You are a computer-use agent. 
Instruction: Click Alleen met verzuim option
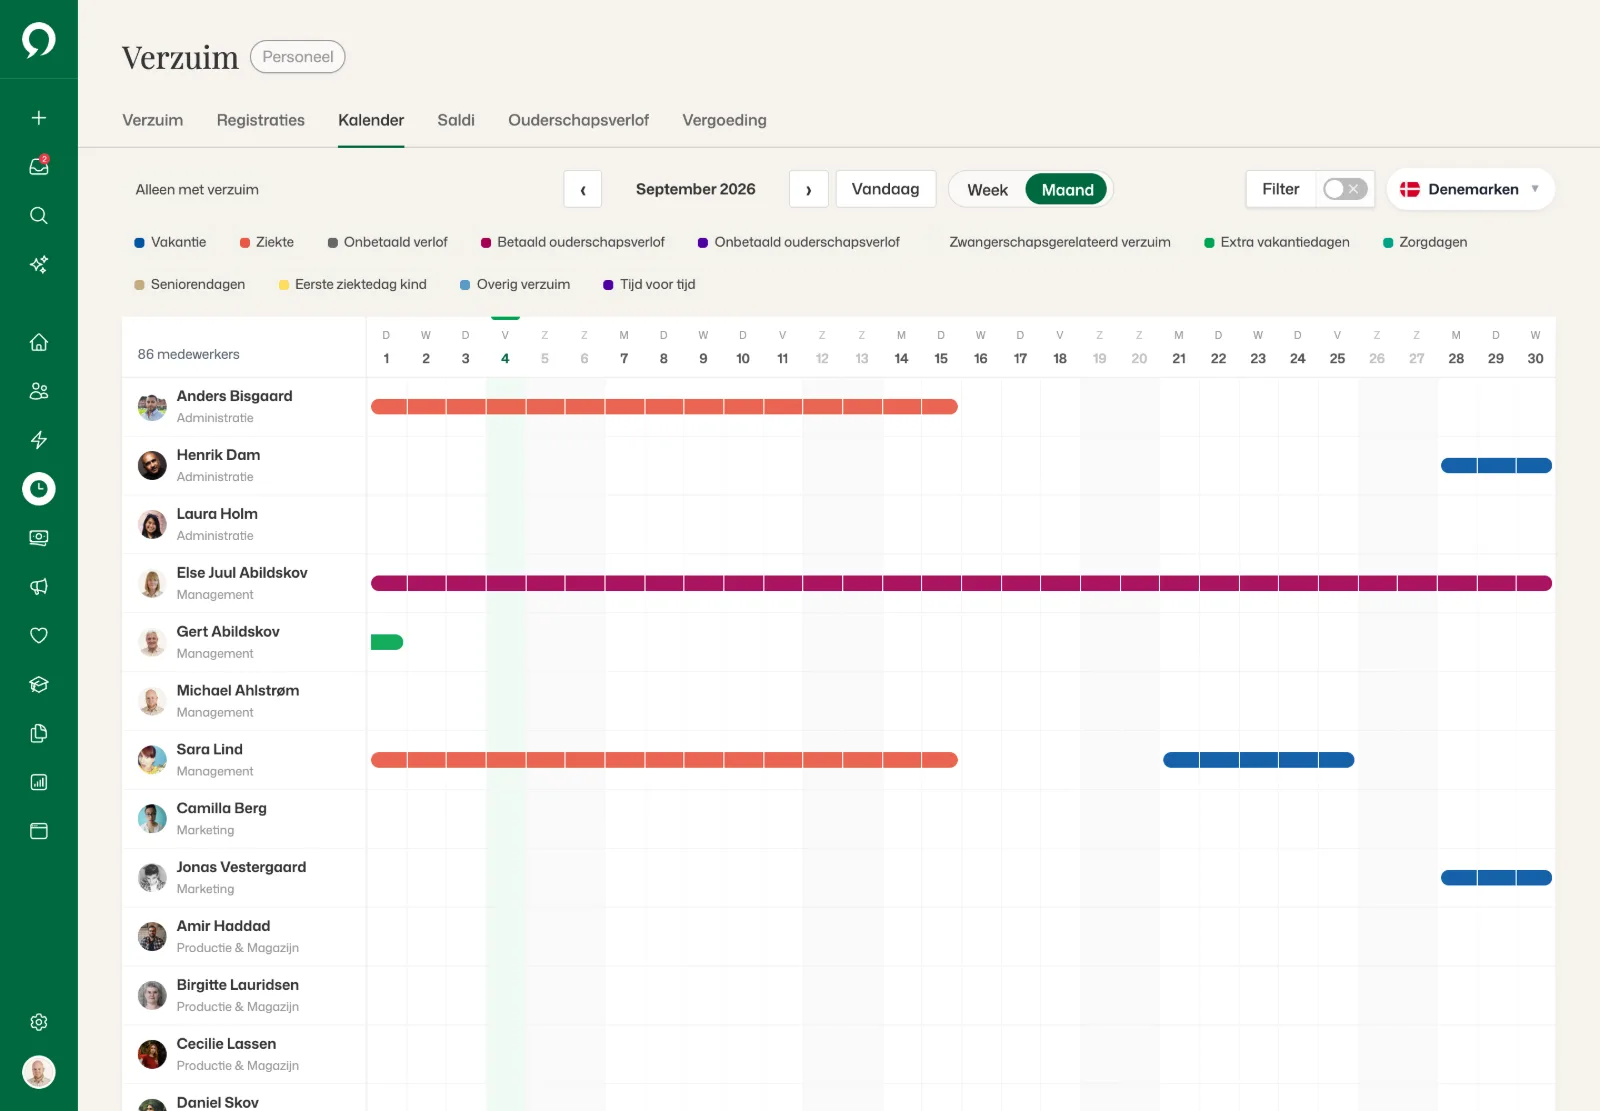point(197,189)
